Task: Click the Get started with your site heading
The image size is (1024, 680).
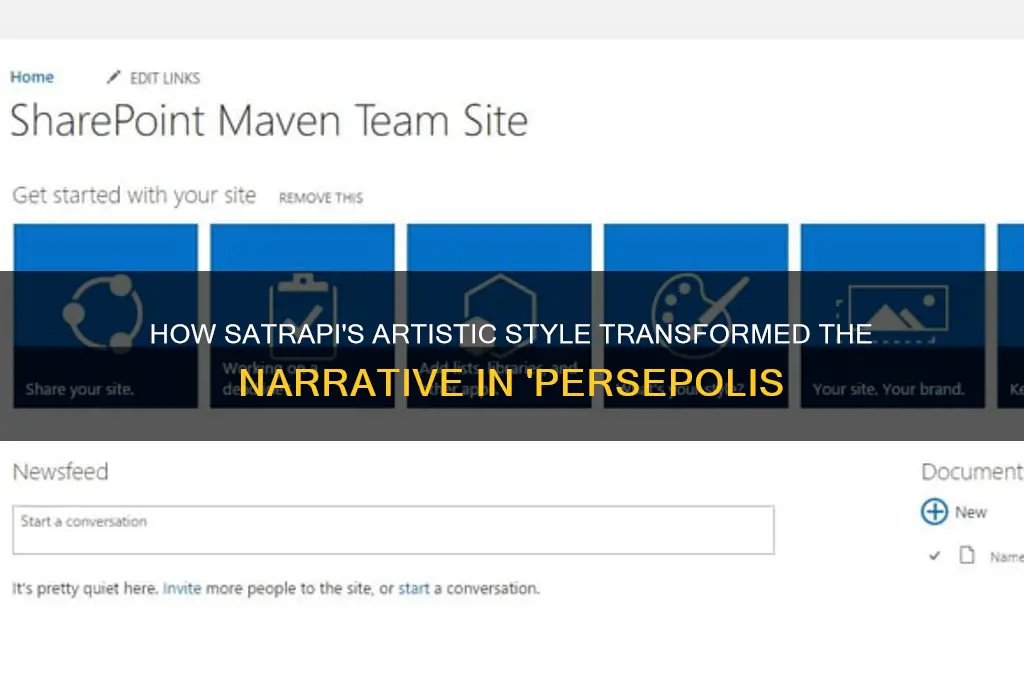Action: coord(134,195)
